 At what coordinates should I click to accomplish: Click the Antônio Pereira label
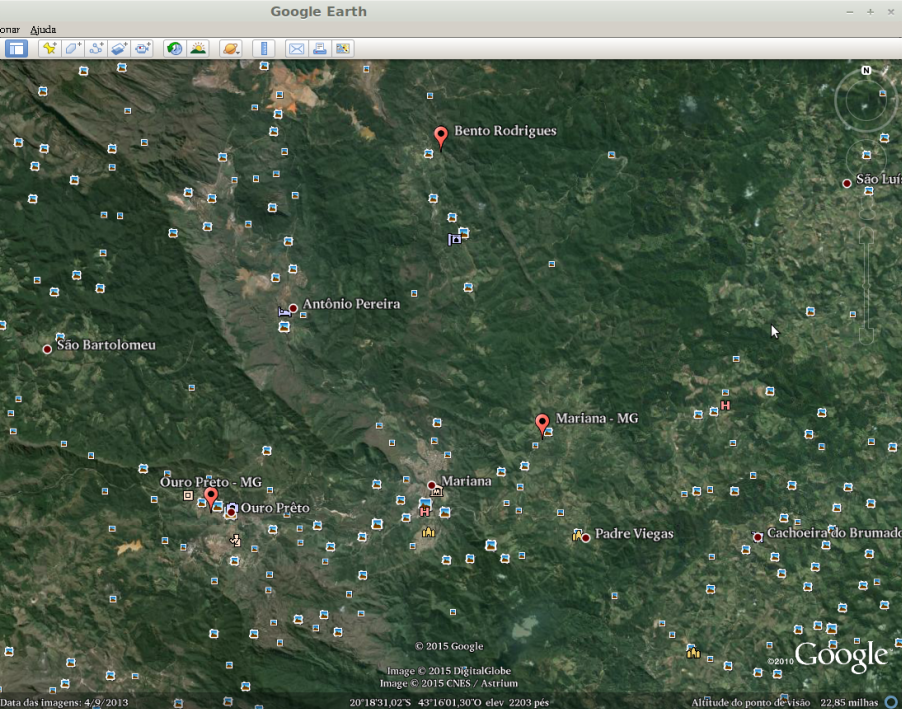351,304
